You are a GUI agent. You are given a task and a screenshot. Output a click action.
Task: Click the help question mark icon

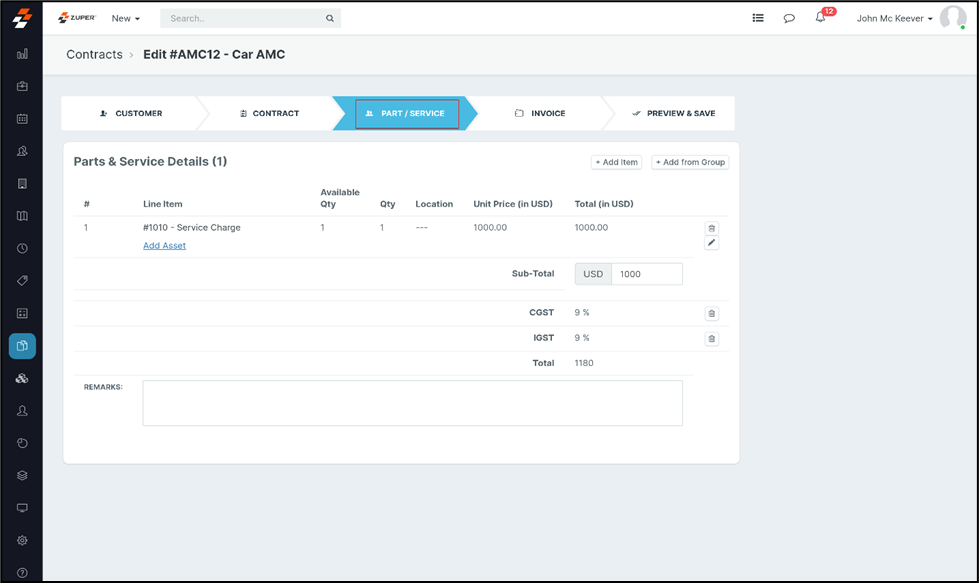(22, 573)
